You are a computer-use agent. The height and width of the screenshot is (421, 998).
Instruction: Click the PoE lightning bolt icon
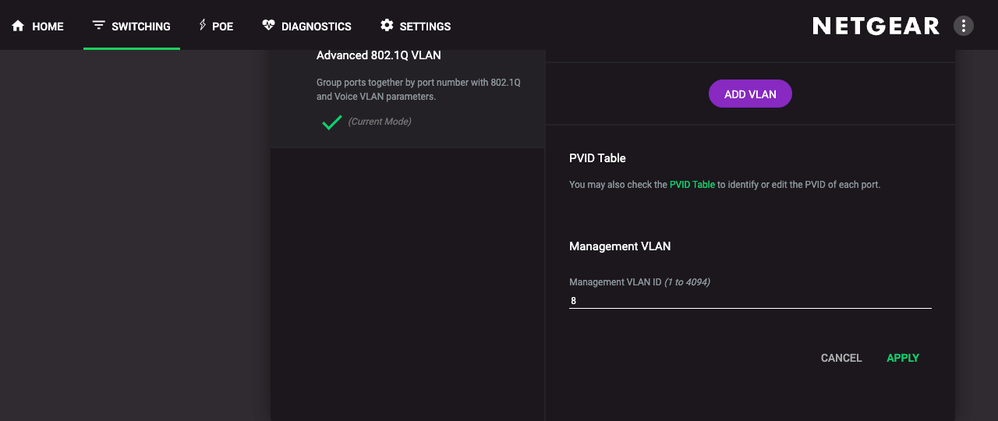click(x=202, y=25)
